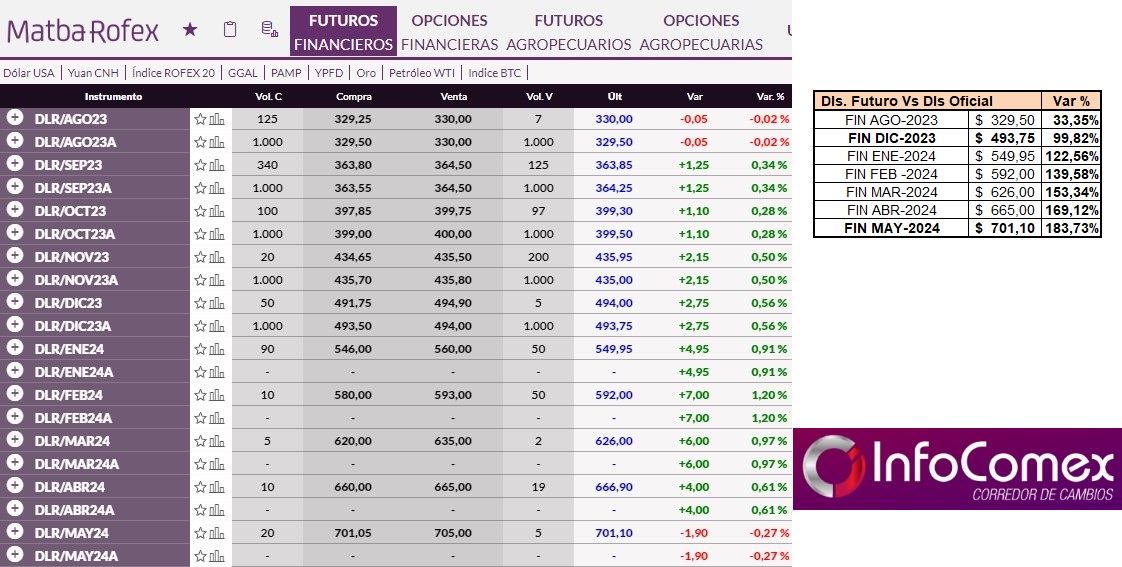Open the chart icon for DLR/DIC23
1122x567 pixels.
point(217,303)
